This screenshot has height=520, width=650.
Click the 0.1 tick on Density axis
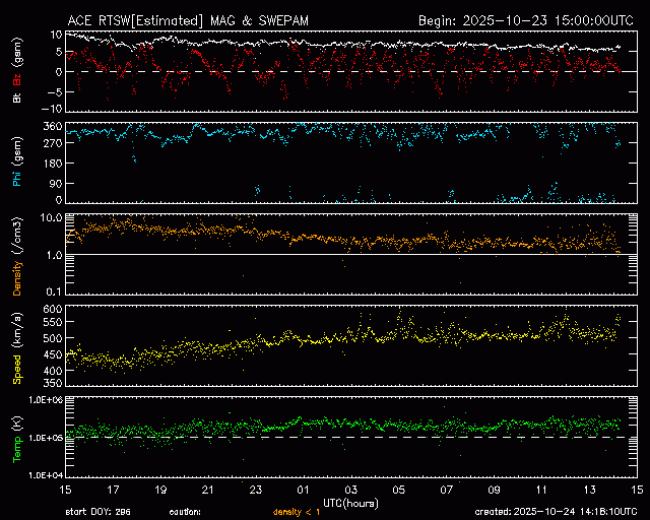point(54,291)
